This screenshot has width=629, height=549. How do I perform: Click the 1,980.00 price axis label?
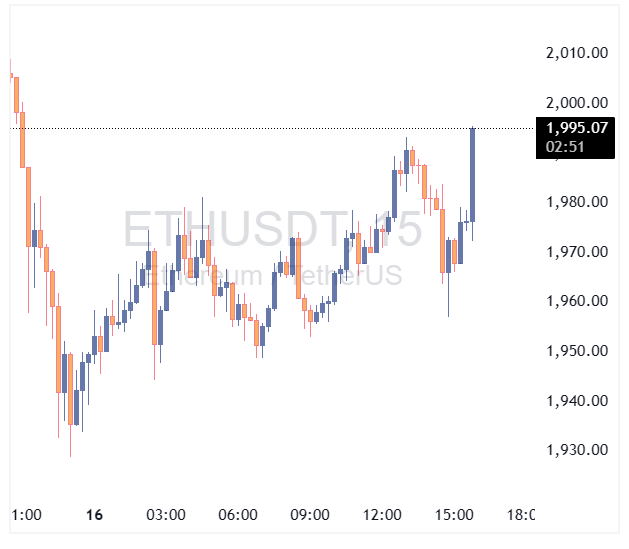(577, 202)
